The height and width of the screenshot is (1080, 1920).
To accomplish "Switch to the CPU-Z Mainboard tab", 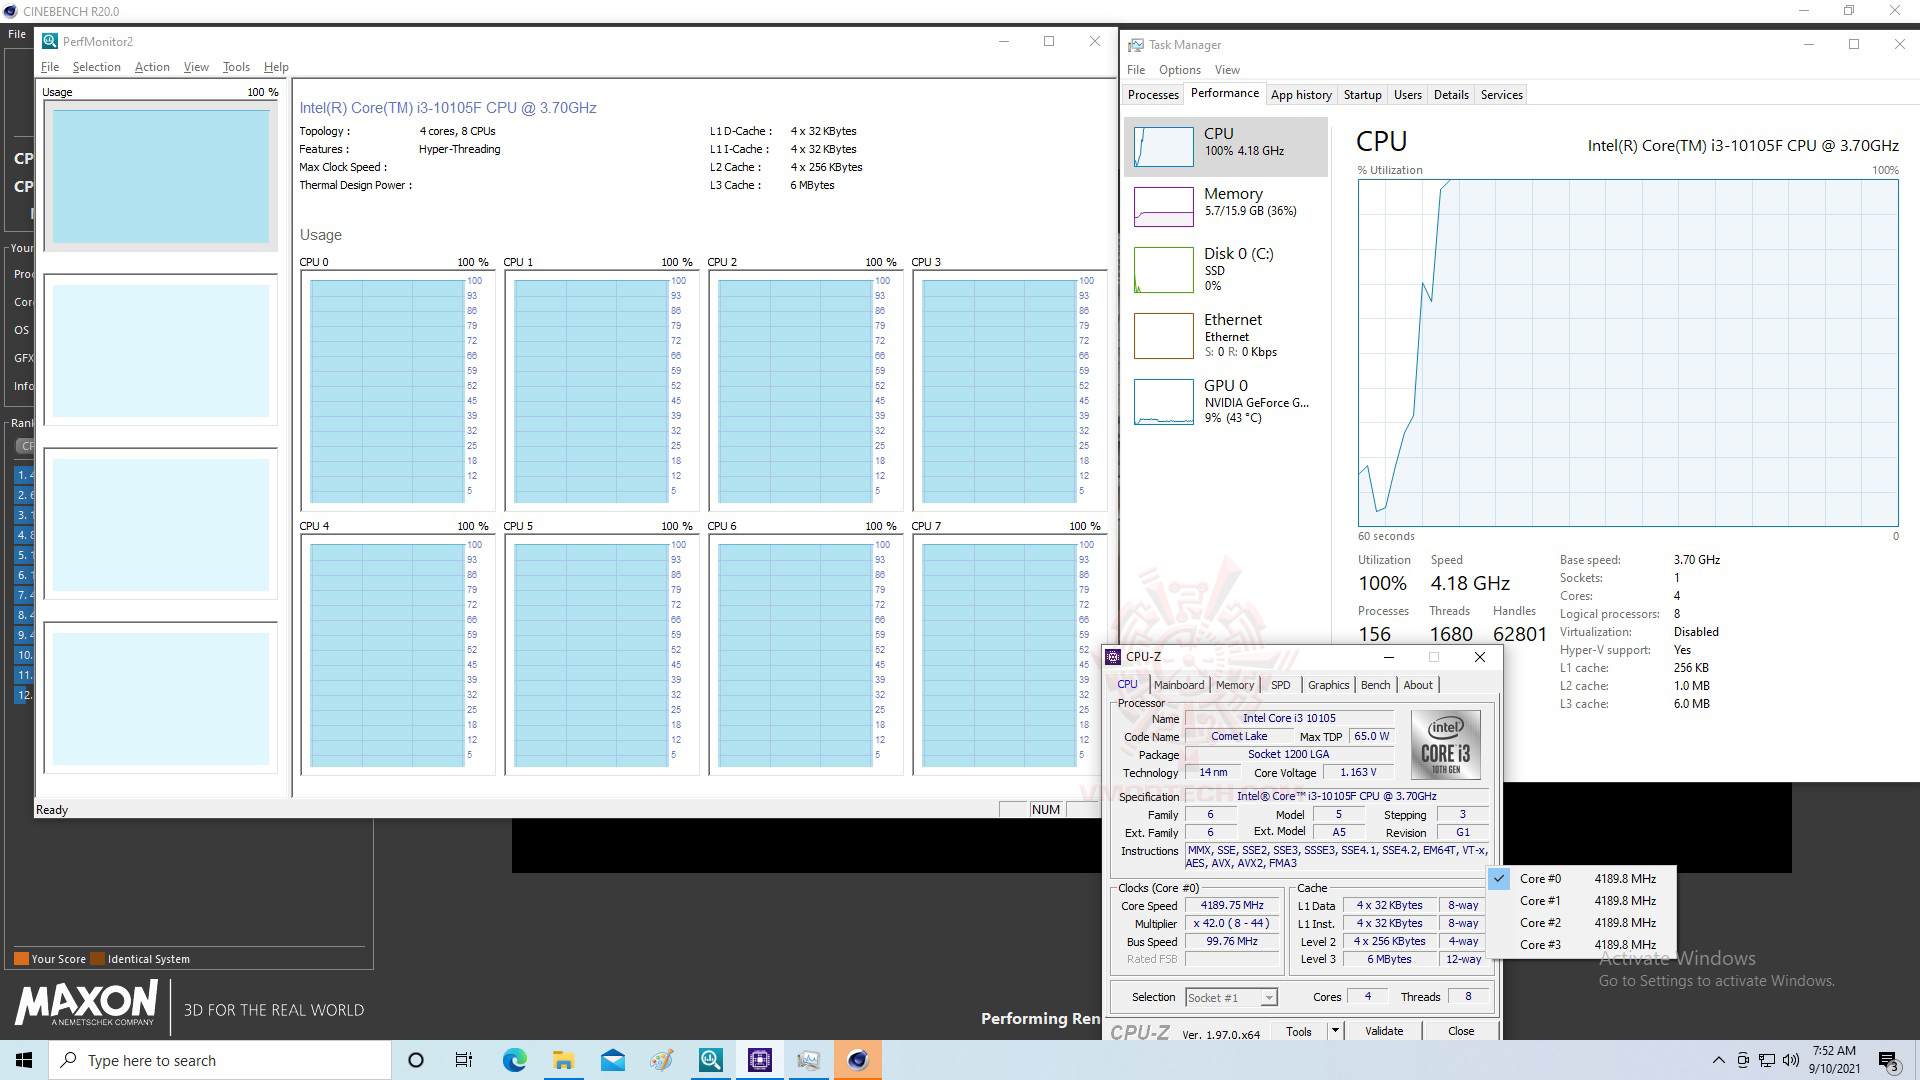I will [1178, 685].
